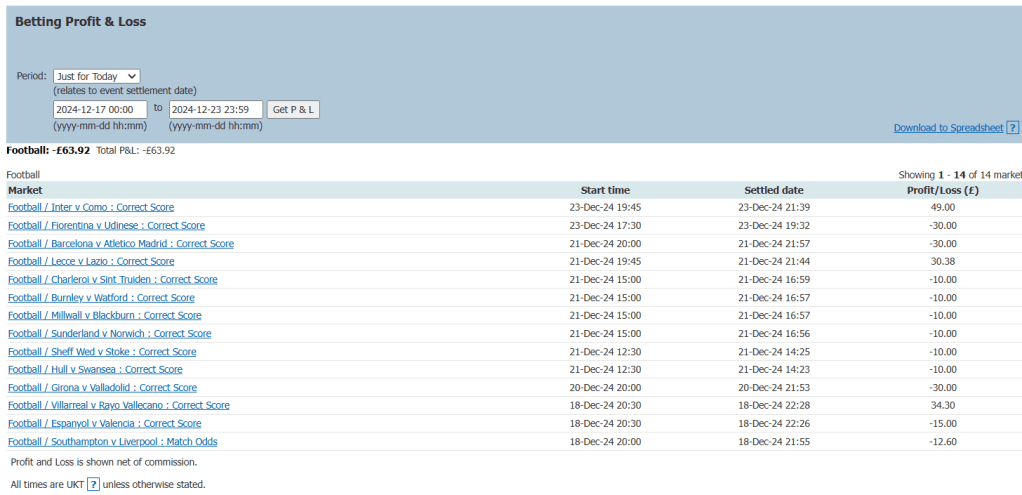Click the Download to Spreadsheet link
This screenshot has height=495, width=1022.
pyautogui.click(x=948, y=128)
